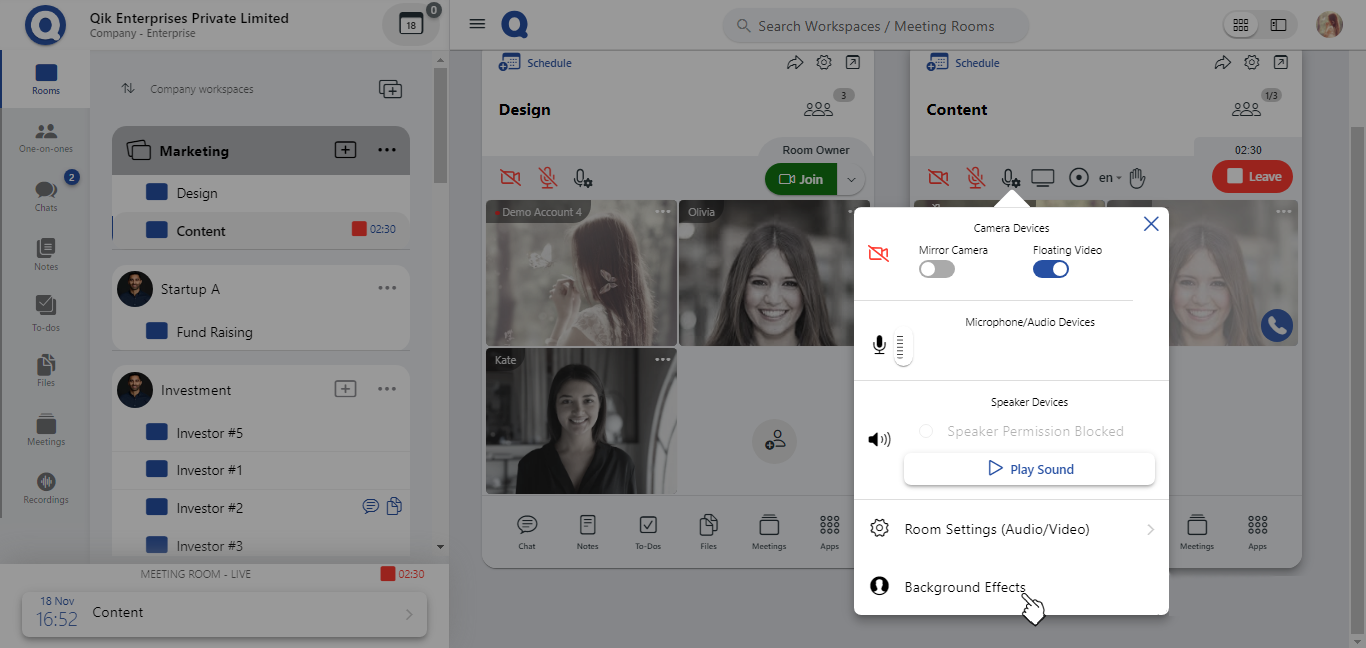The image size is (1366, 648).
Task: Open the calendar icon in header
Action: point(411,25)
